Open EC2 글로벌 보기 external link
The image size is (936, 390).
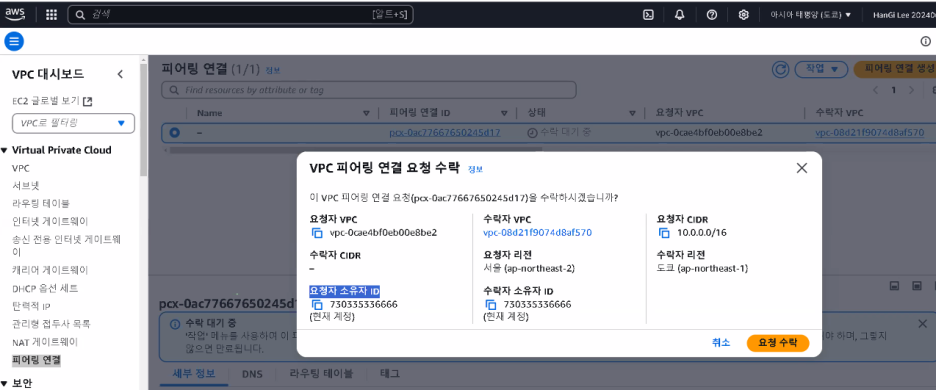(53, 101)
